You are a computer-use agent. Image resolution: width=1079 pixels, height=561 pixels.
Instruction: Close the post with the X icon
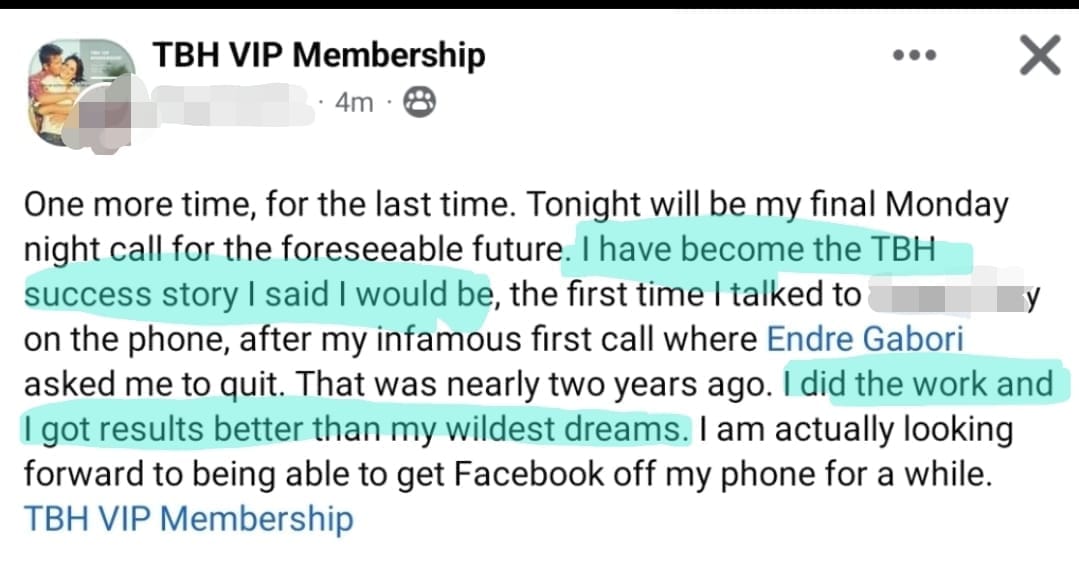1040,56
